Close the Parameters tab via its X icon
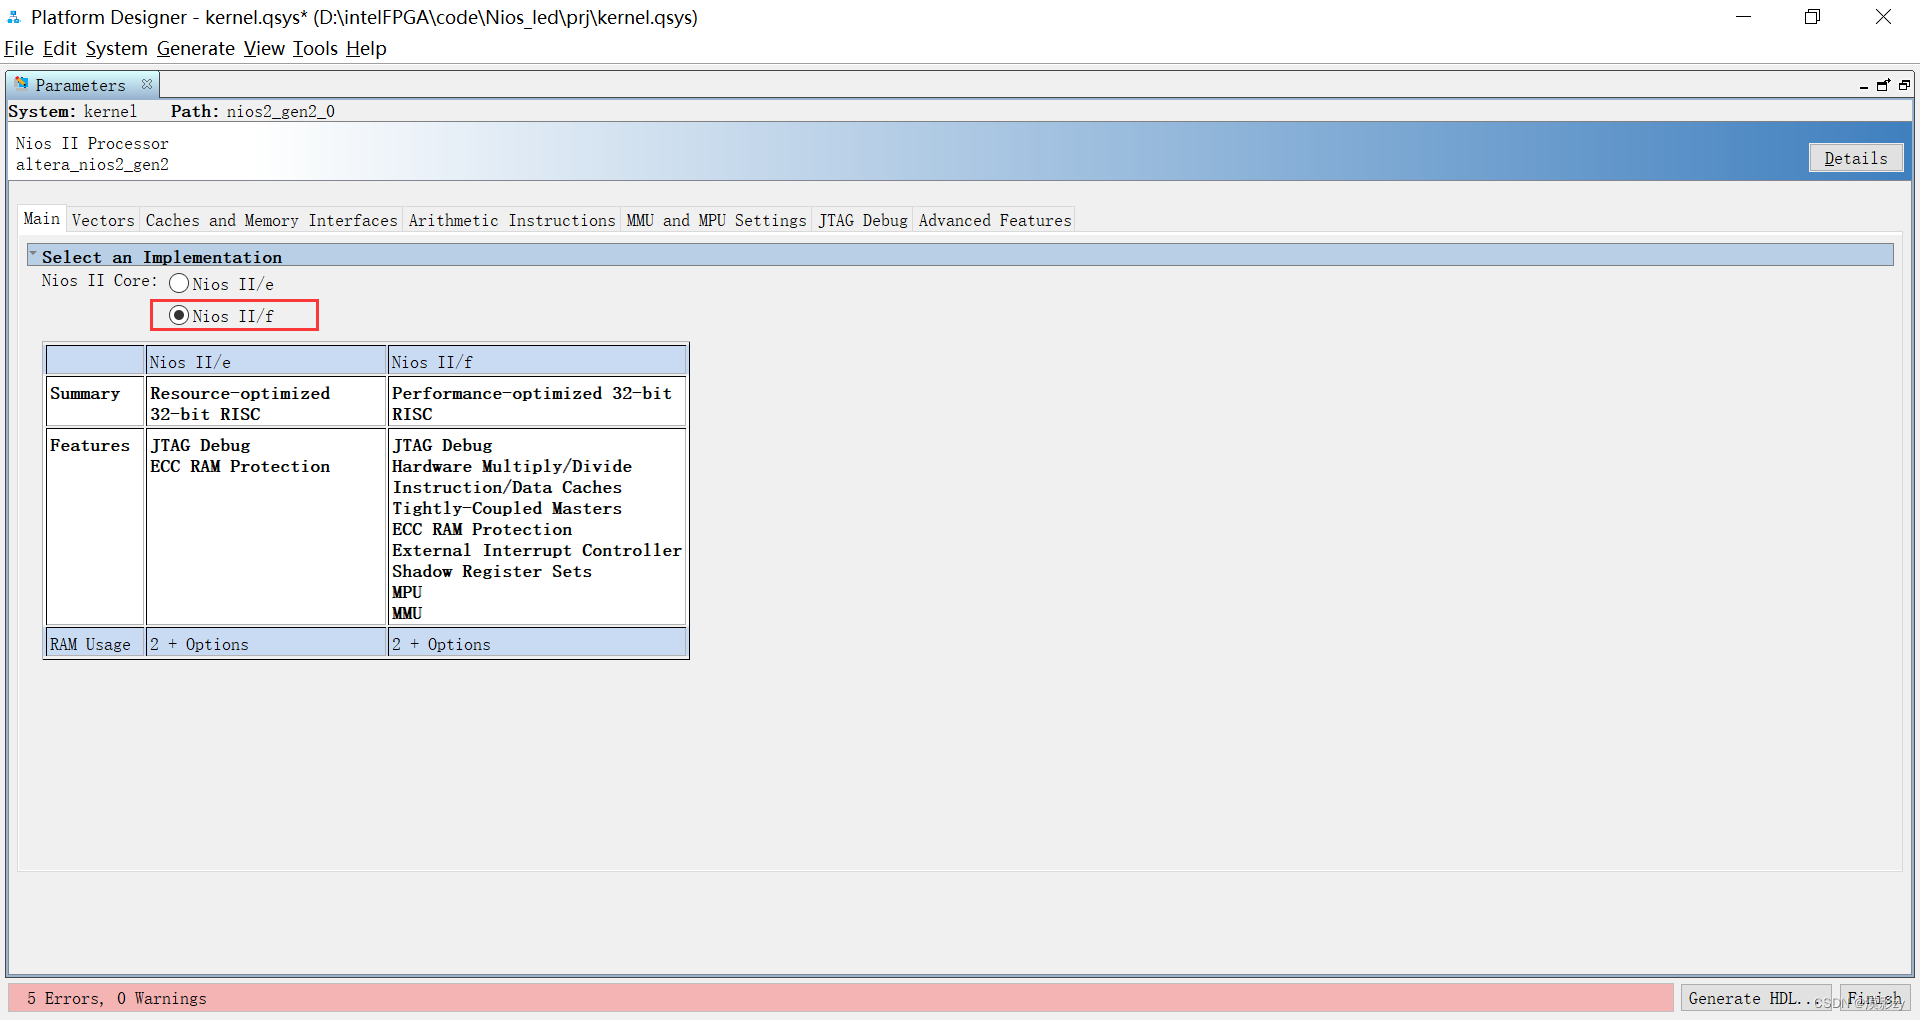The width and height of the screenshot is (1920, 1020). pos(147,84)
